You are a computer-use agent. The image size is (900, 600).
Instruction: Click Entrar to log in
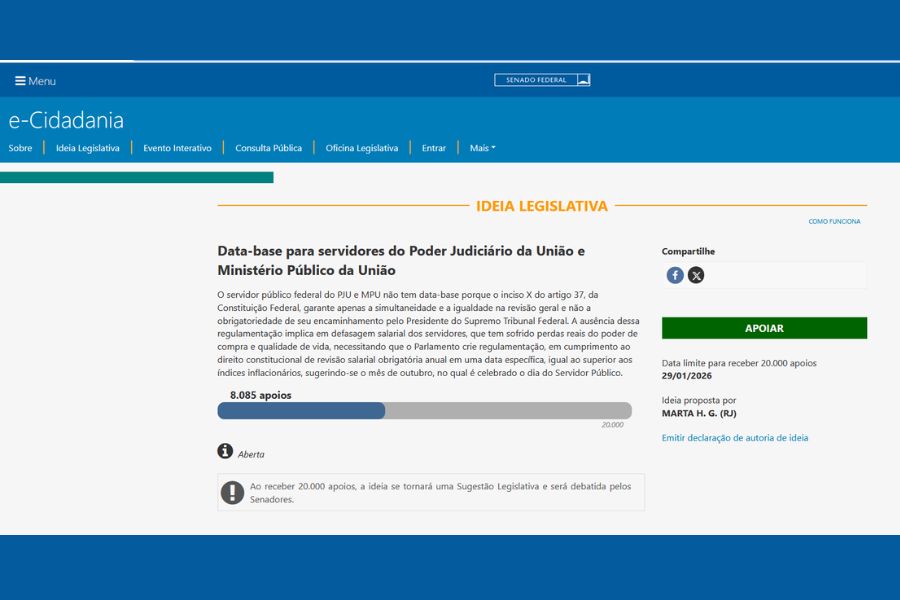point(434,148)
